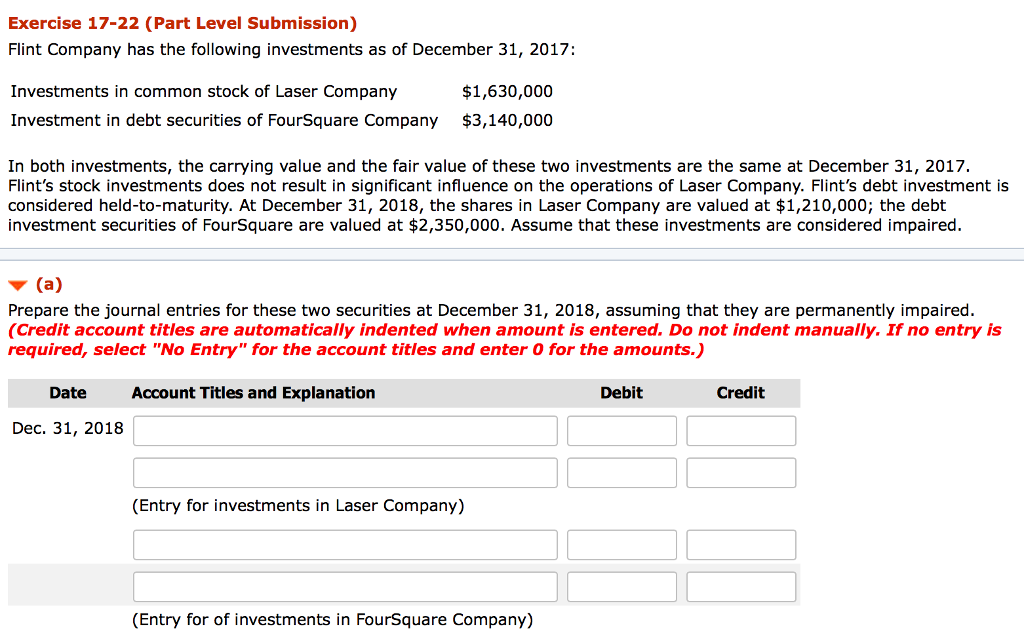This screenshot has width=1024, height=637.
Task: Click the Exercise 17-22 heading
Action: click(x=182, y=23)
